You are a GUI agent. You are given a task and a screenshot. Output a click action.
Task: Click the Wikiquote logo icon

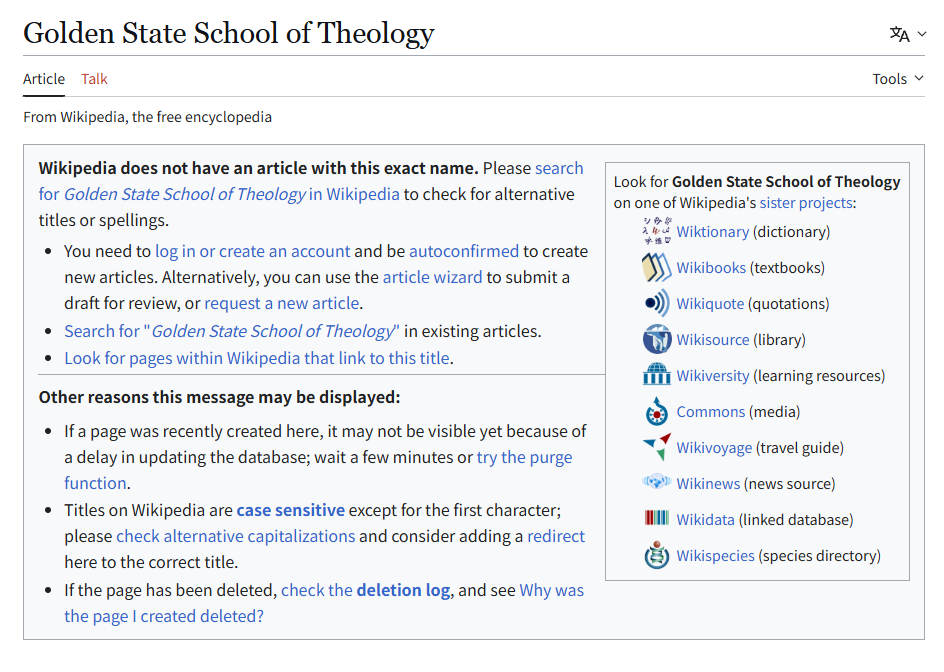click(656, 303)
